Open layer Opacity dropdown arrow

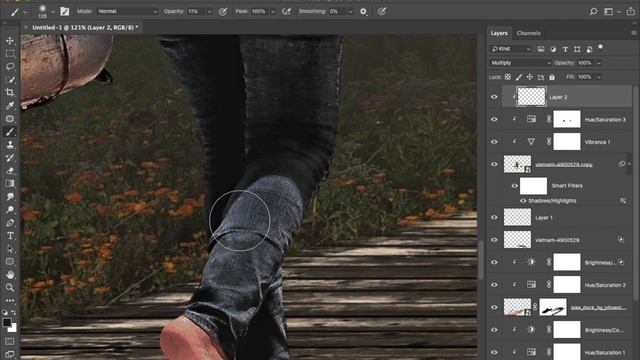point(599,63)
